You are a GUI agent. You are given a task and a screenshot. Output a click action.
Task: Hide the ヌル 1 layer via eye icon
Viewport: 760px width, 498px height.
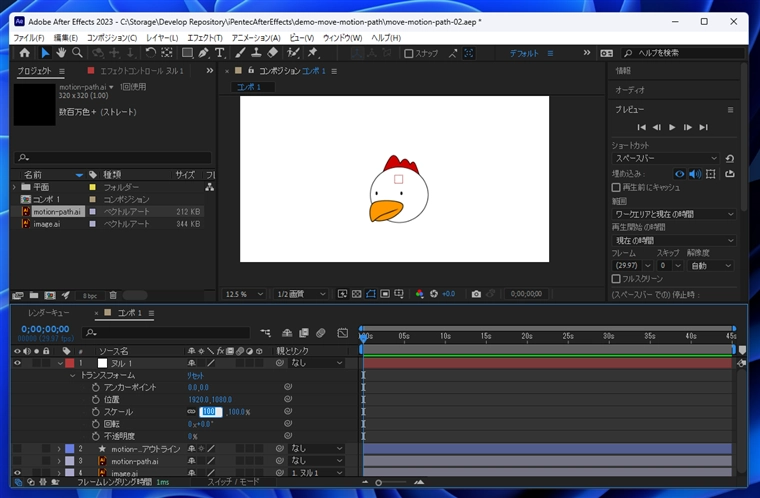coord(17,363)
